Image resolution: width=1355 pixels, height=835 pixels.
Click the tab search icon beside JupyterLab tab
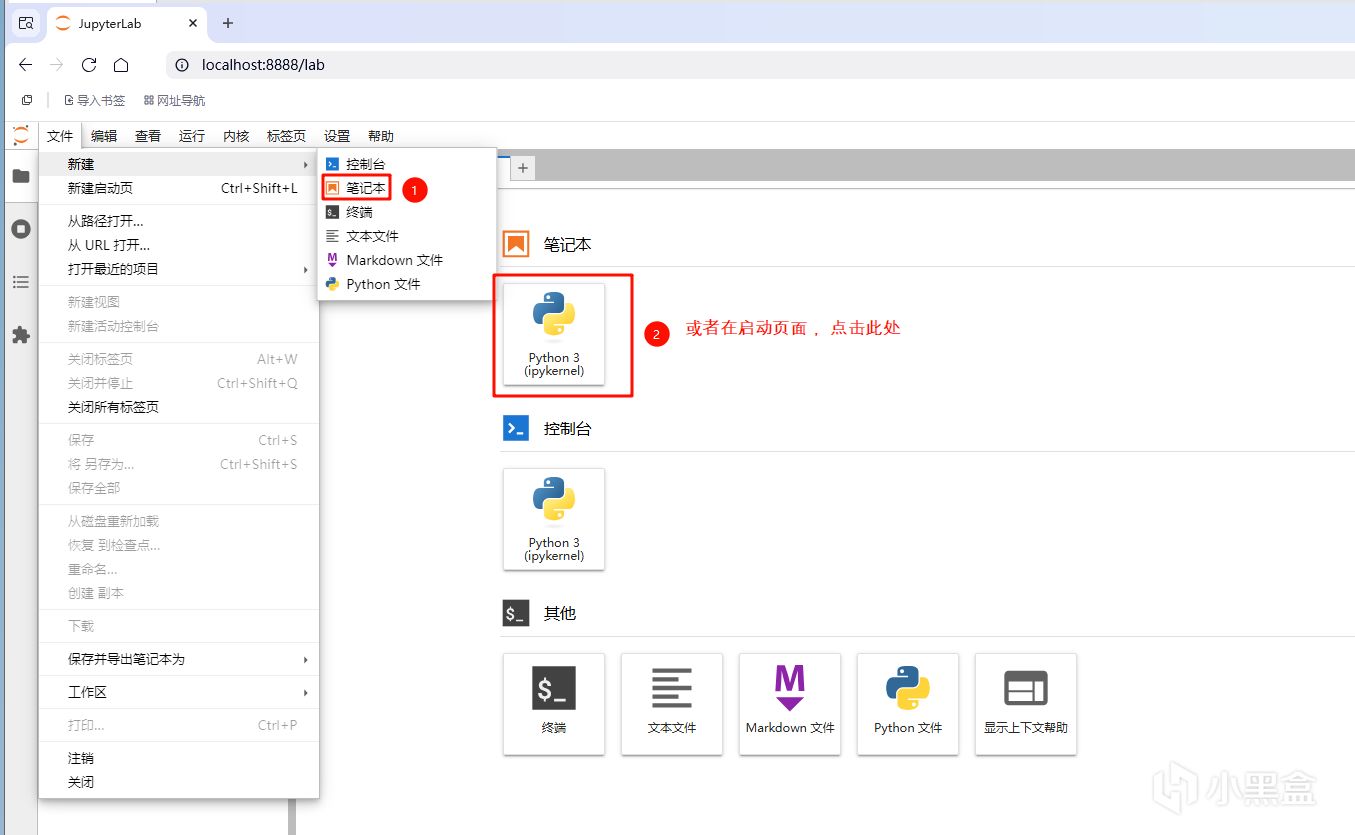[26, 23]
